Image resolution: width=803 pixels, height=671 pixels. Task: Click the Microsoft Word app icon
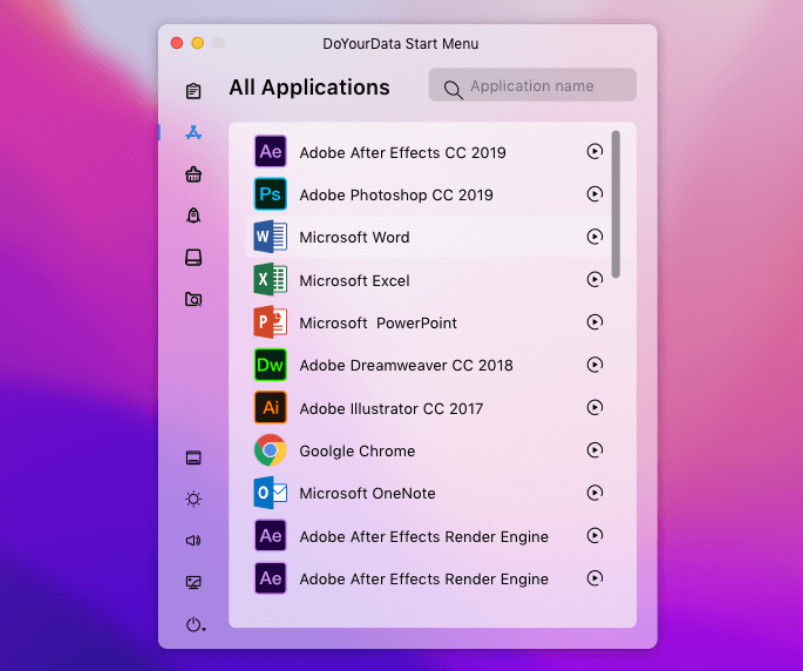click(x=270, y=237)
